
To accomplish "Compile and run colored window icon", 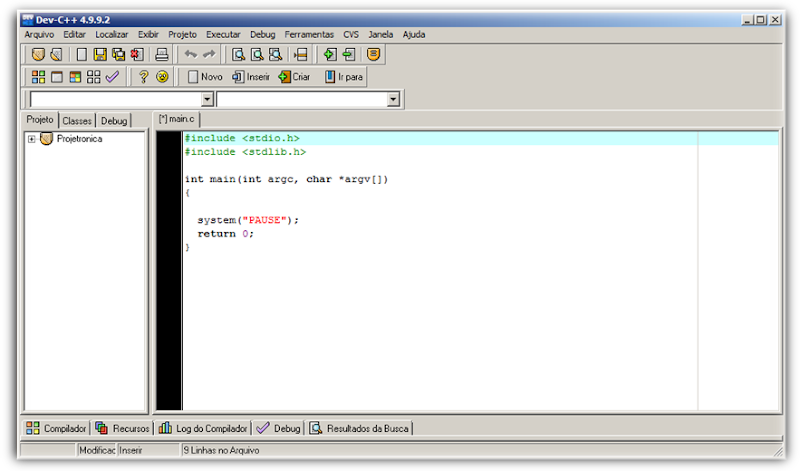I will [75, 77].
